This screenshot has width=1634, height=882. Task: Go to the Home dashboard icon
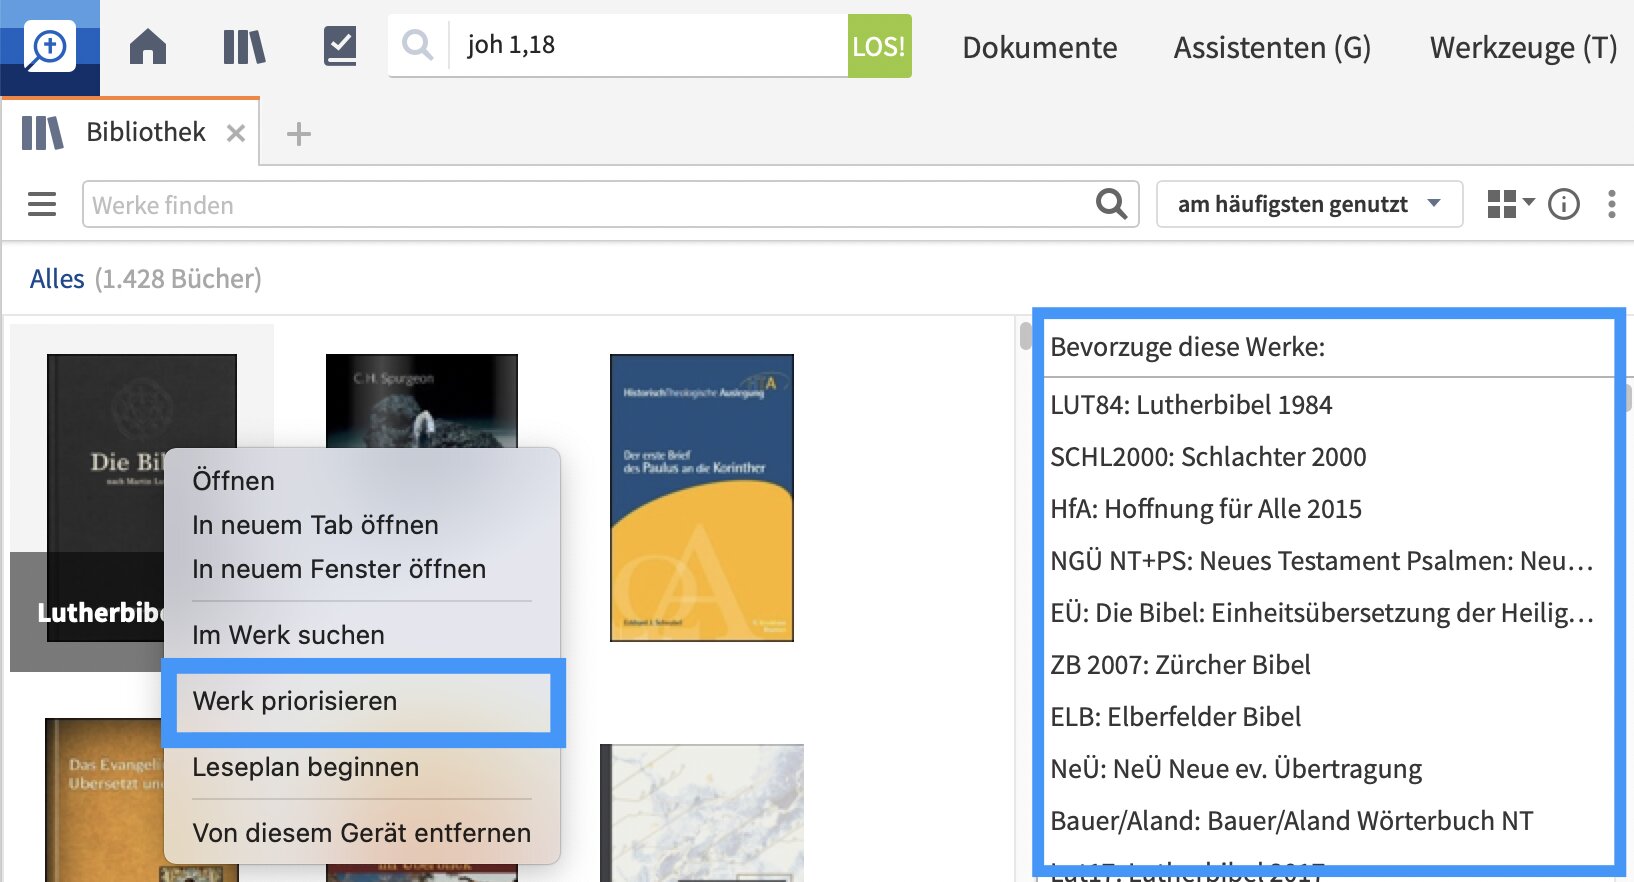tap(148, 47)
